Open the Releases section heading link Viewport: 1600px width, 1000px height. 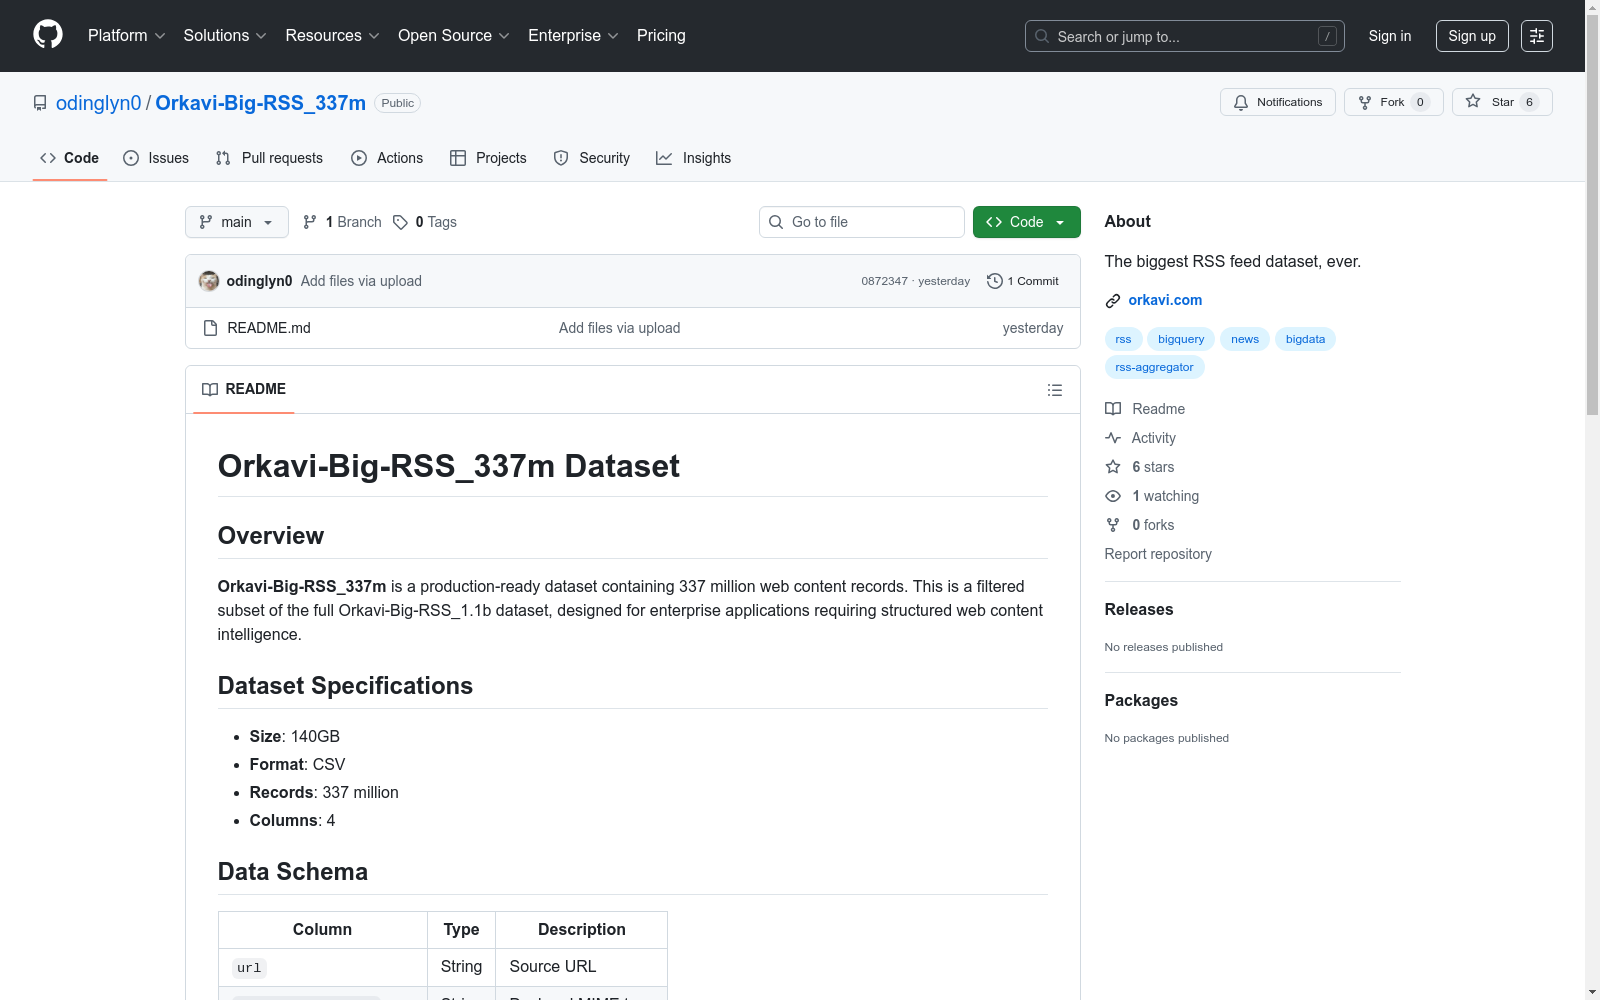coord(1139,609)
